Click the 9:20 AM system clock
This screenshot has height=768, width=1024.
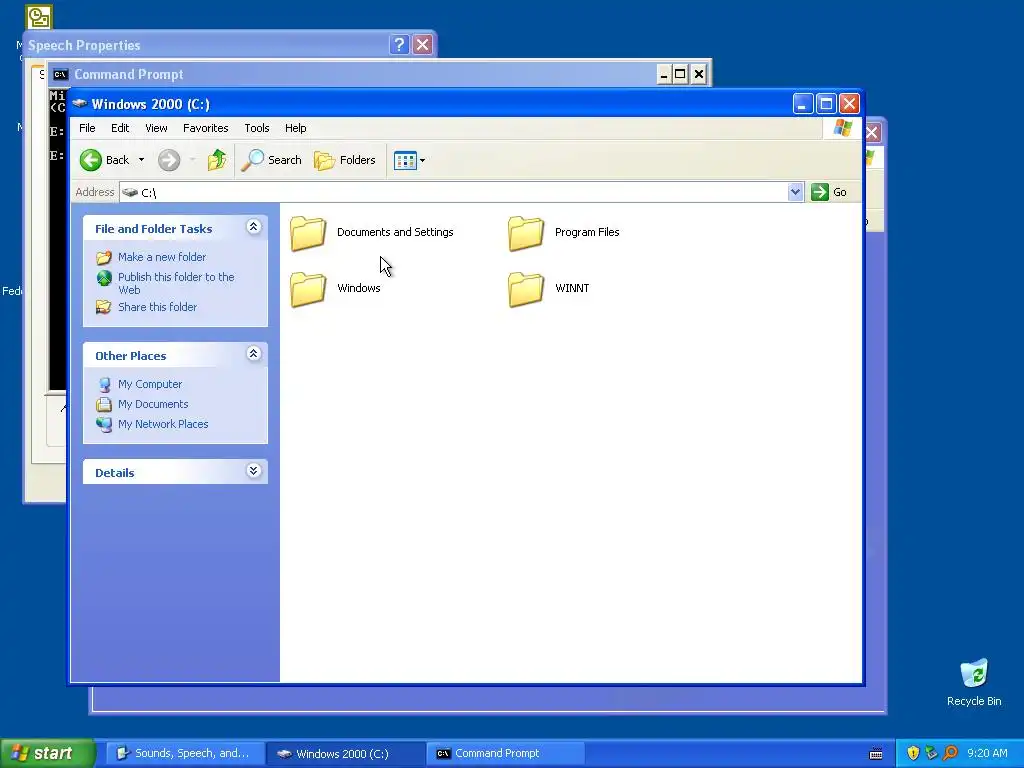coord(987,753)
